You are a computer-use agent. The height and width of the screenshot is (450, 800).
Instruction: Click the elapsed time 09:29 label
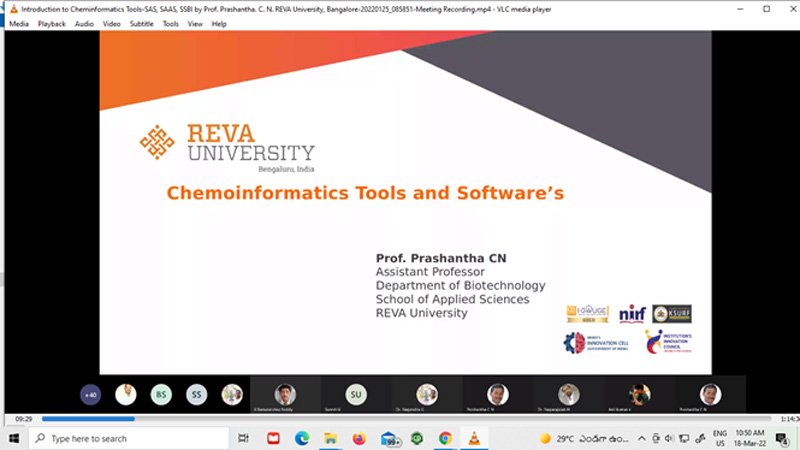click(23, 419)
